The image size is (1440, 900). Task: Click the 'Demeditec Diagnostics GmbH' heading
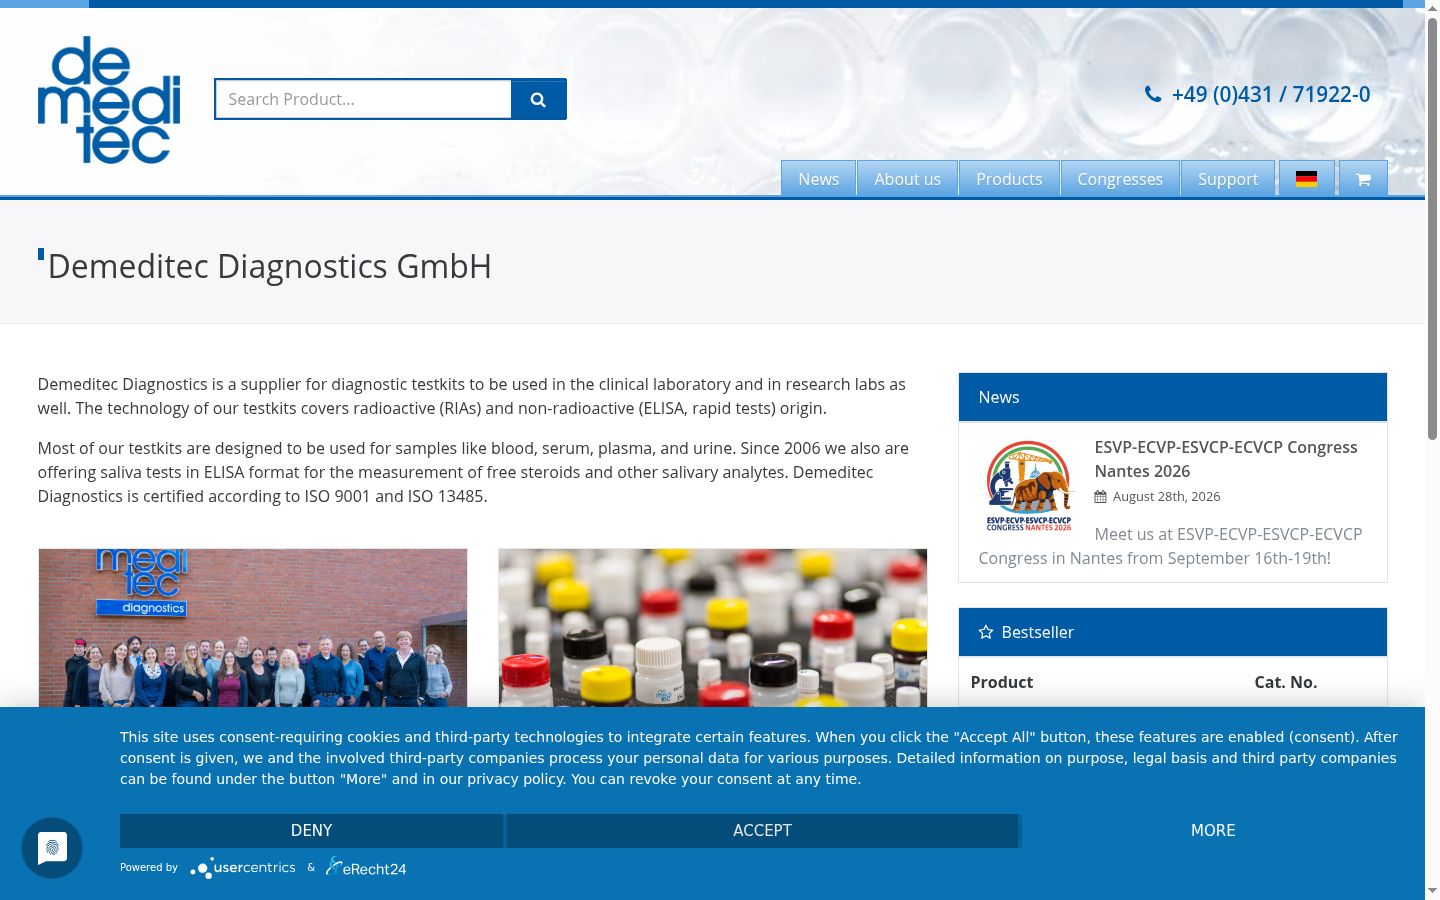(x=269, y=266)
